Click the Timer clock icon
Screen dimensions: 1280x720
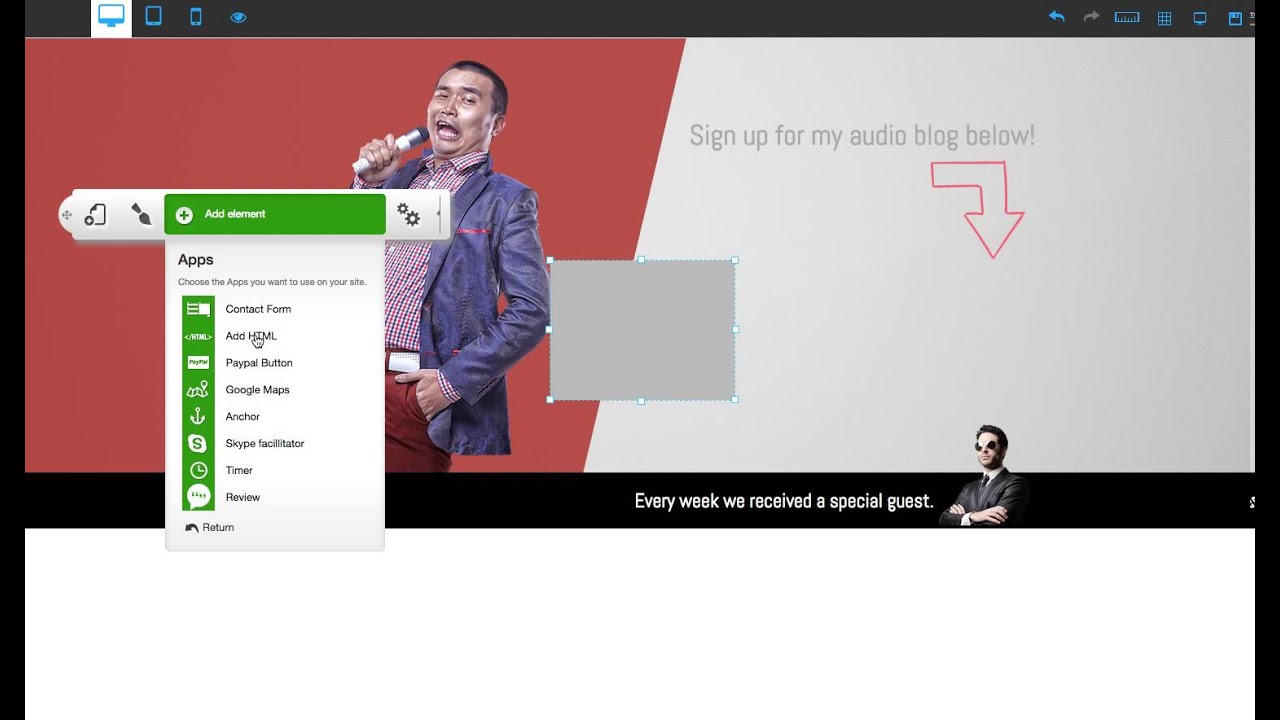tap(198, 470)
